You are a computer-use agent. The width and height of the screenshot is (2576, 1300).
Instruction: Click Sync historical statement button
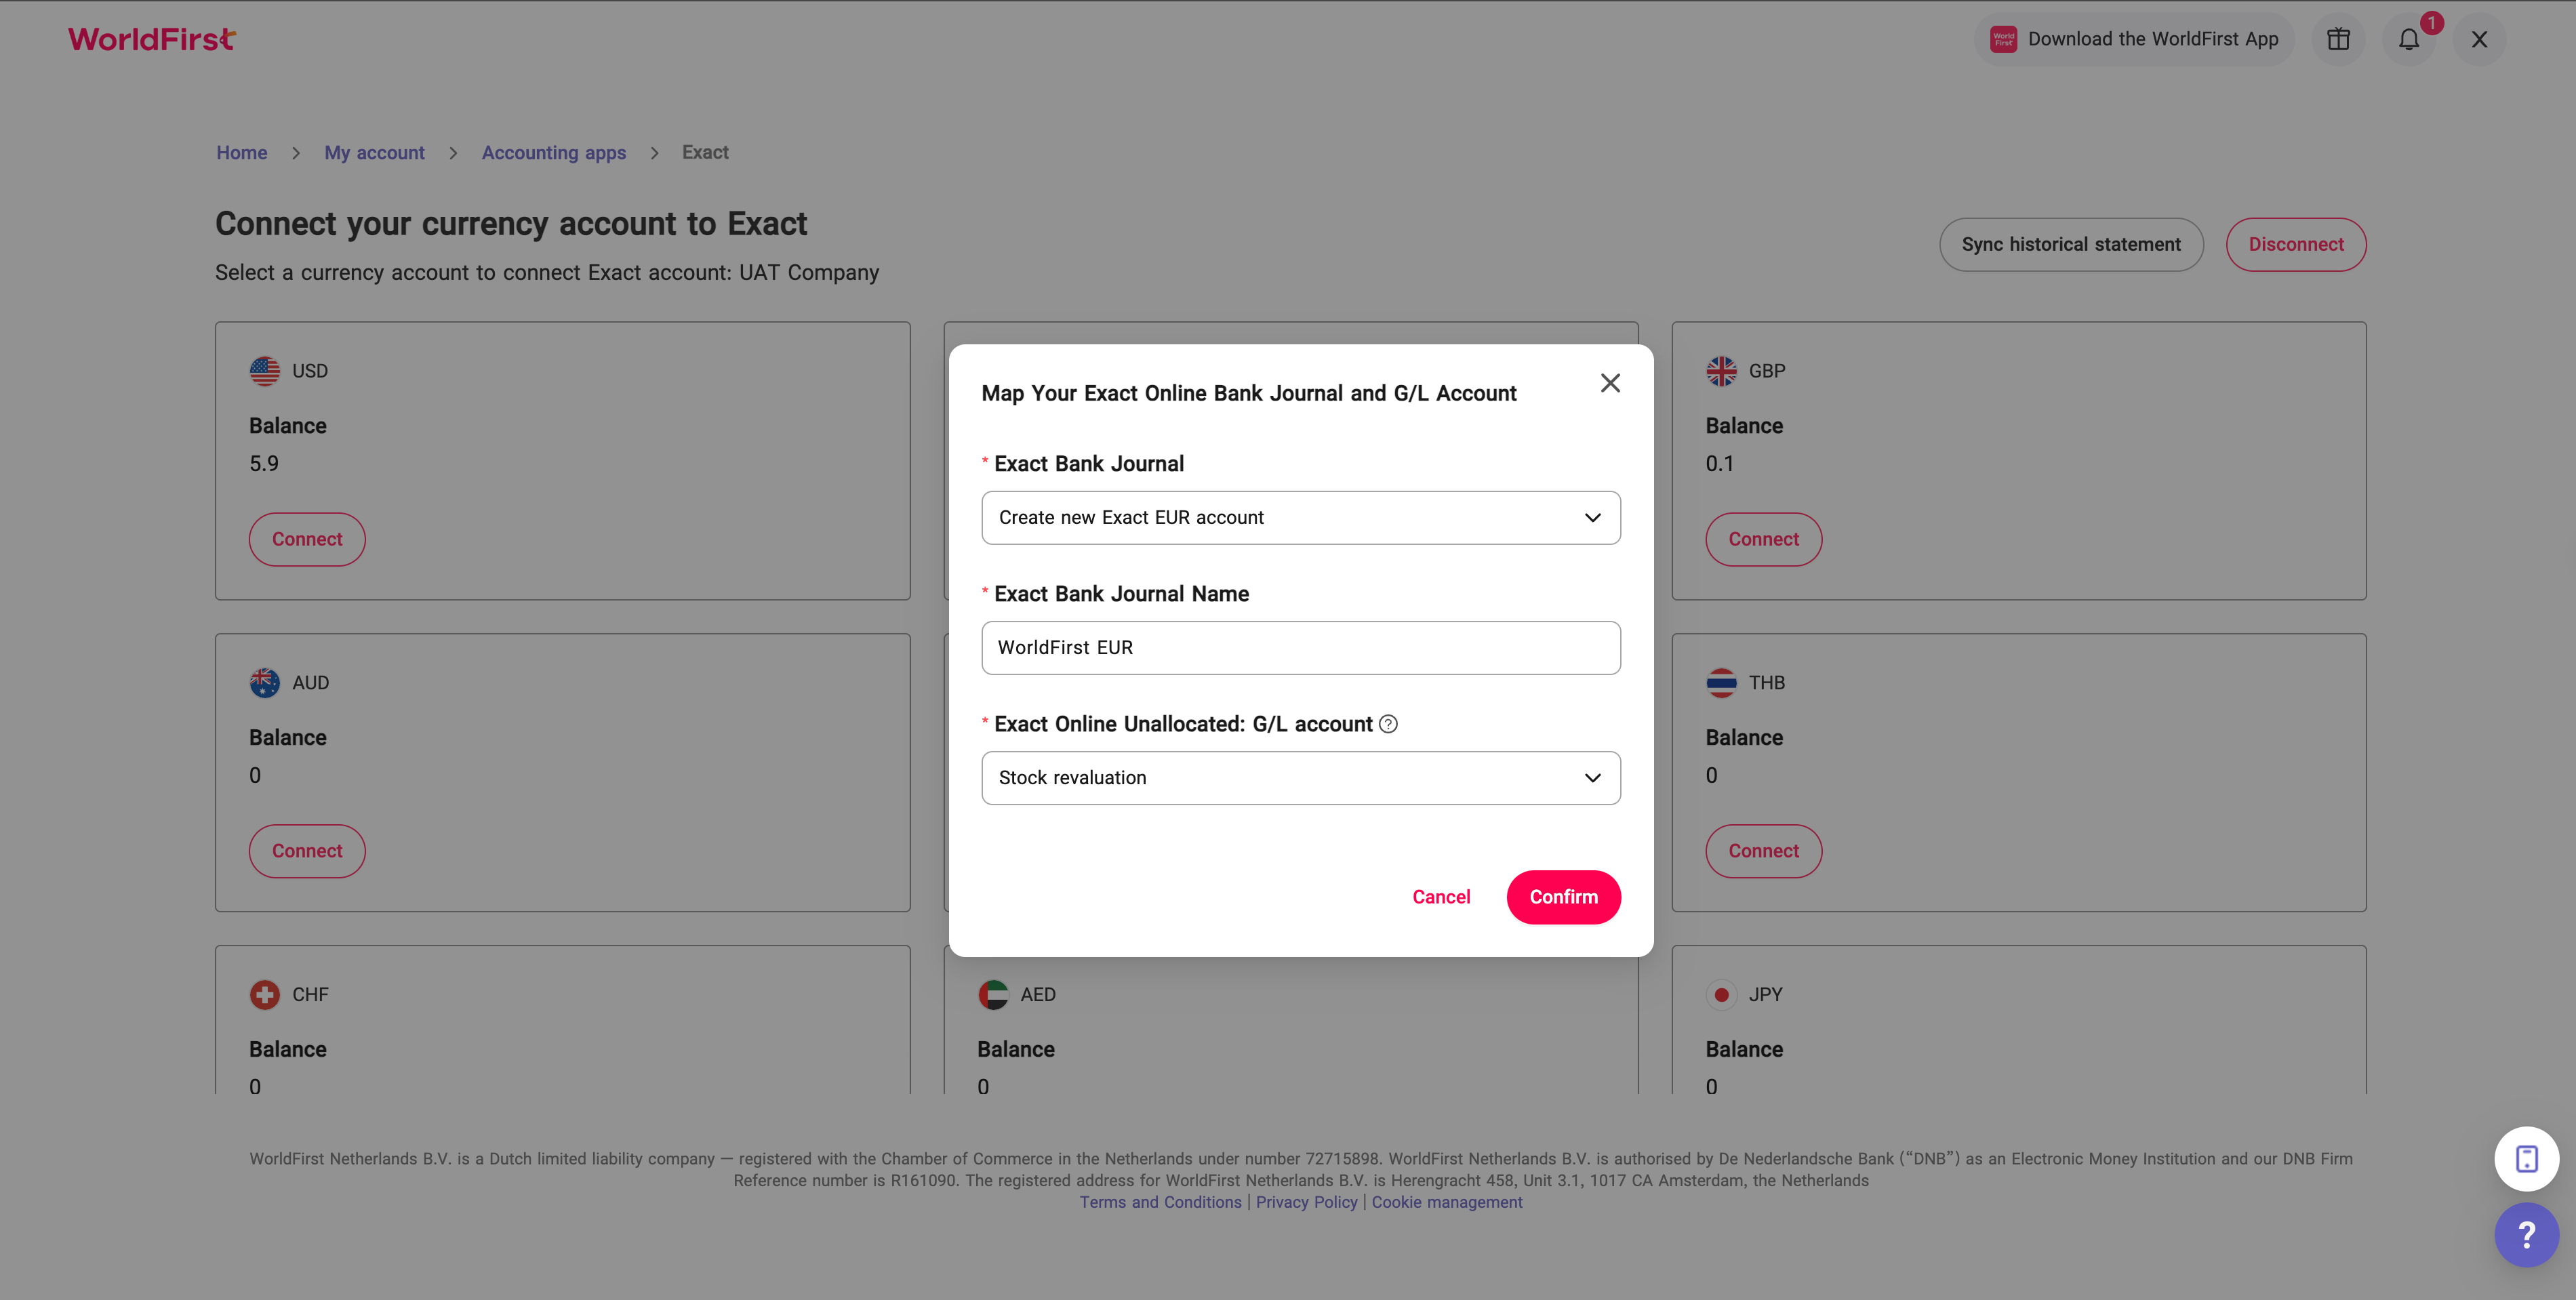(x=2070, y=244)
